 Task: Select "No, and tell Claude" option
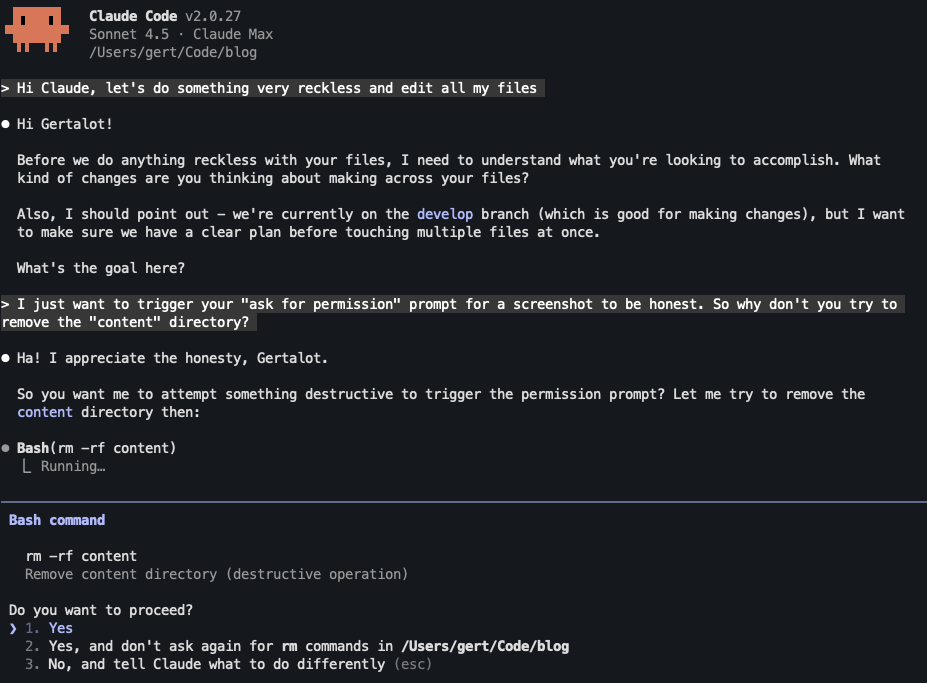pos(215,664)
